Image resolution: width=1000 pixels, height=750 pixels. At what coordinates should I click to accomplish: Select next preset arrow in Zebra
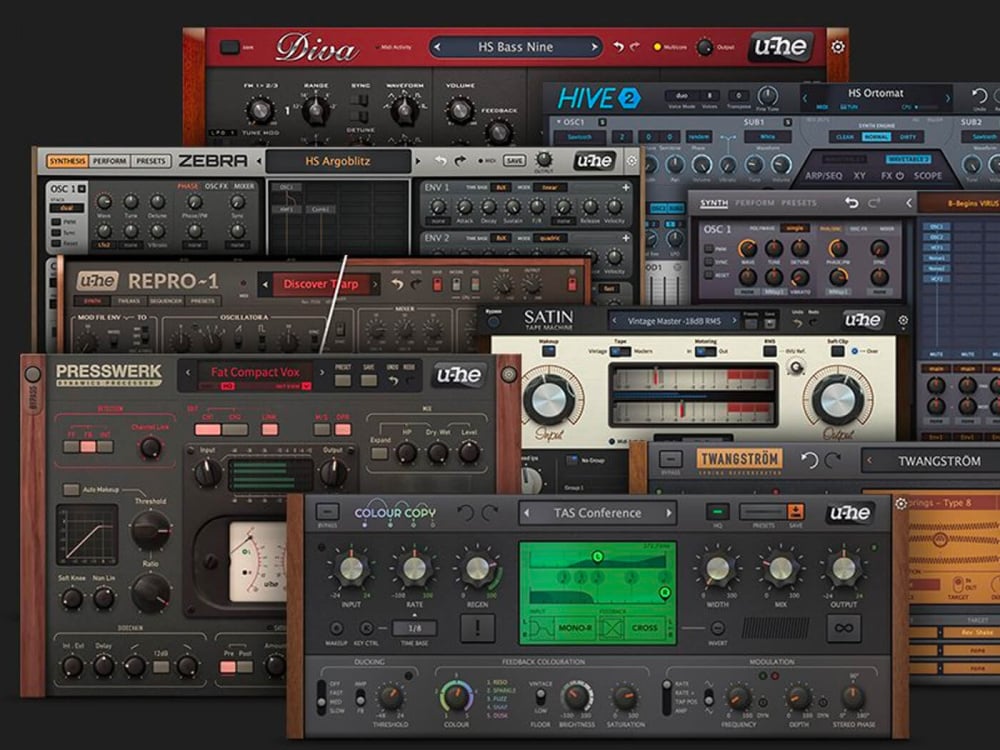click(418, 161)
